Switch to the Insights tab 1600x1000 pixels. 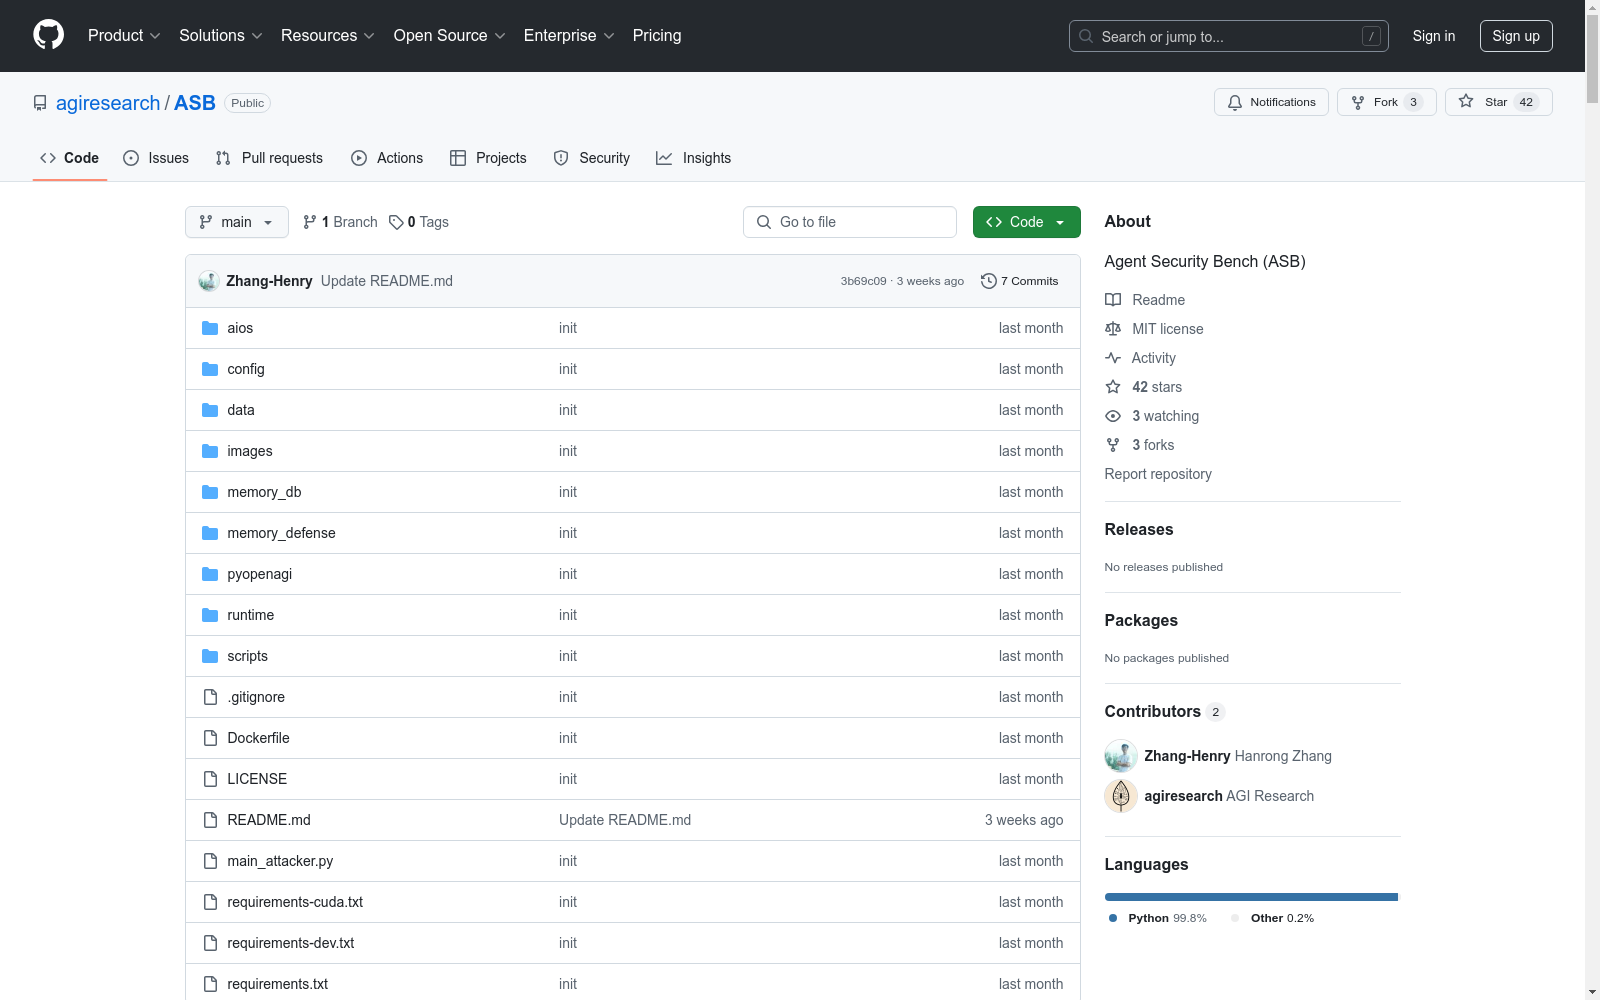pyautogui.click(x=693, y=158)
